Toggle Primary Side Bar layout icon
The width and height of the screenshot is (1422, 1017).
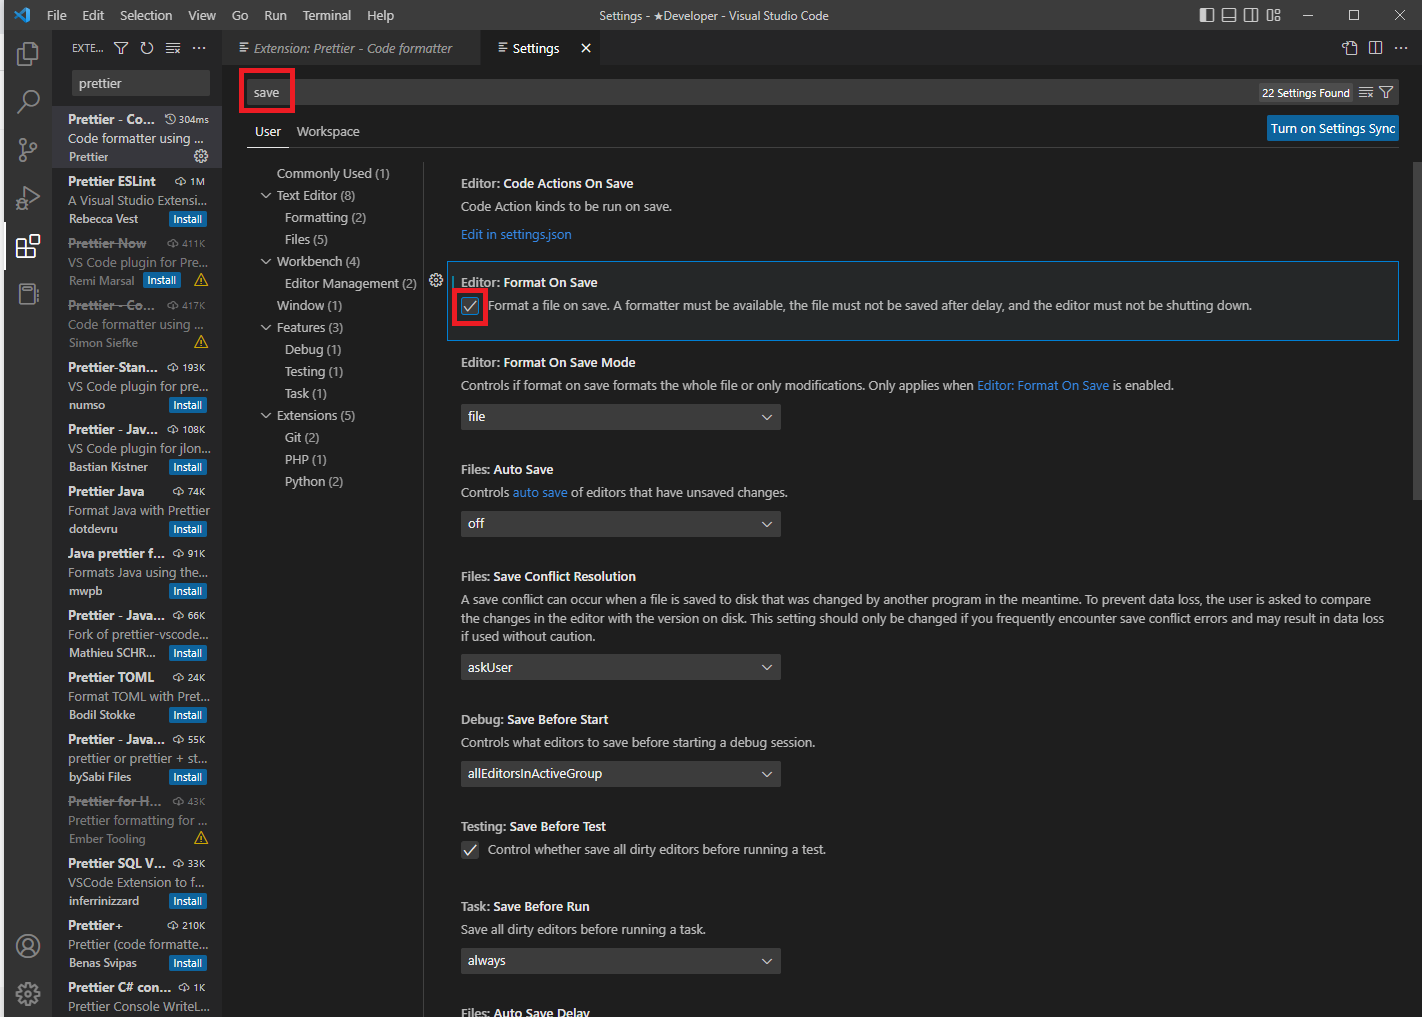[1207, 15]
